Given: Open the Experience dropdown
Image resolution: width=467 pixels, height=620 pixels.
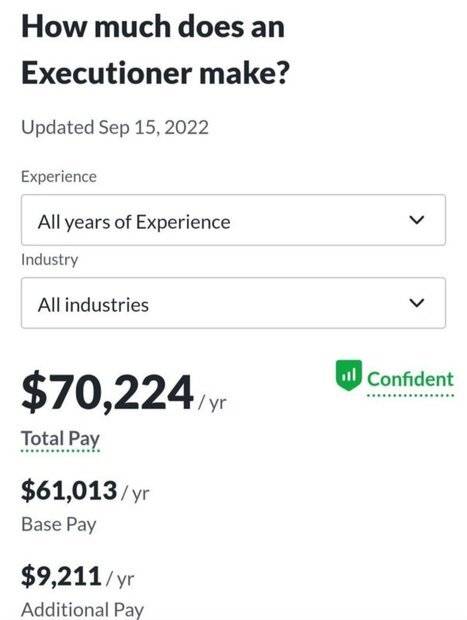Looking at the screenshot, I should tap(233, 220).
